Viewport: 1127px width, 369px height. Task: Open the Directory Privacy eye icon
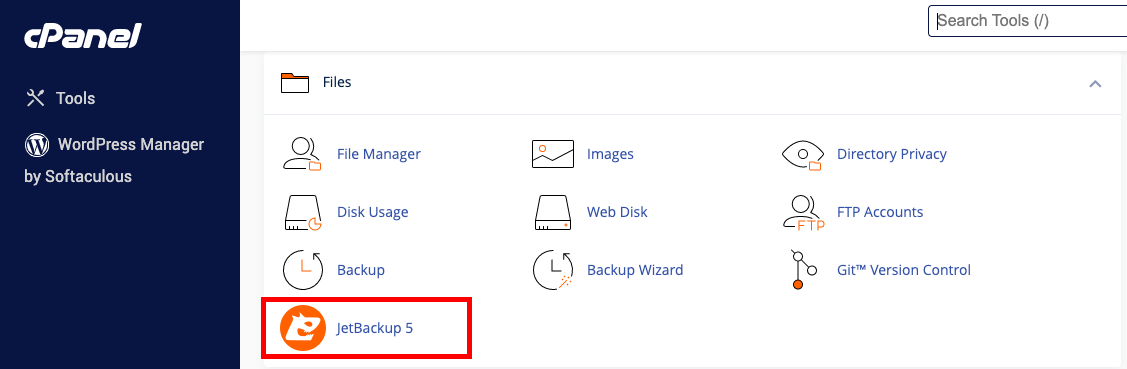802,154
